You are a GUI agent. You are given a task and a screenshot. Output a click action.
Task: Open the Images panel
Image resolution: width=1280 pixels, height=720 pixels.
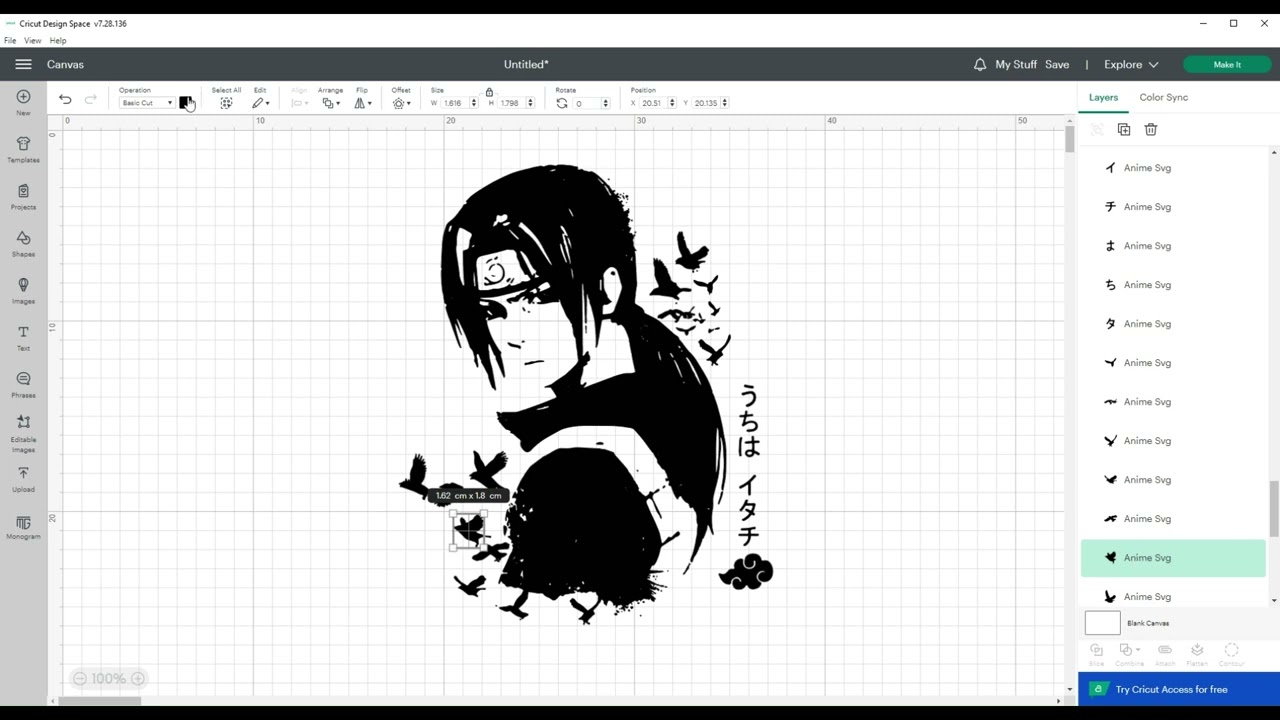tap(23, 290)
